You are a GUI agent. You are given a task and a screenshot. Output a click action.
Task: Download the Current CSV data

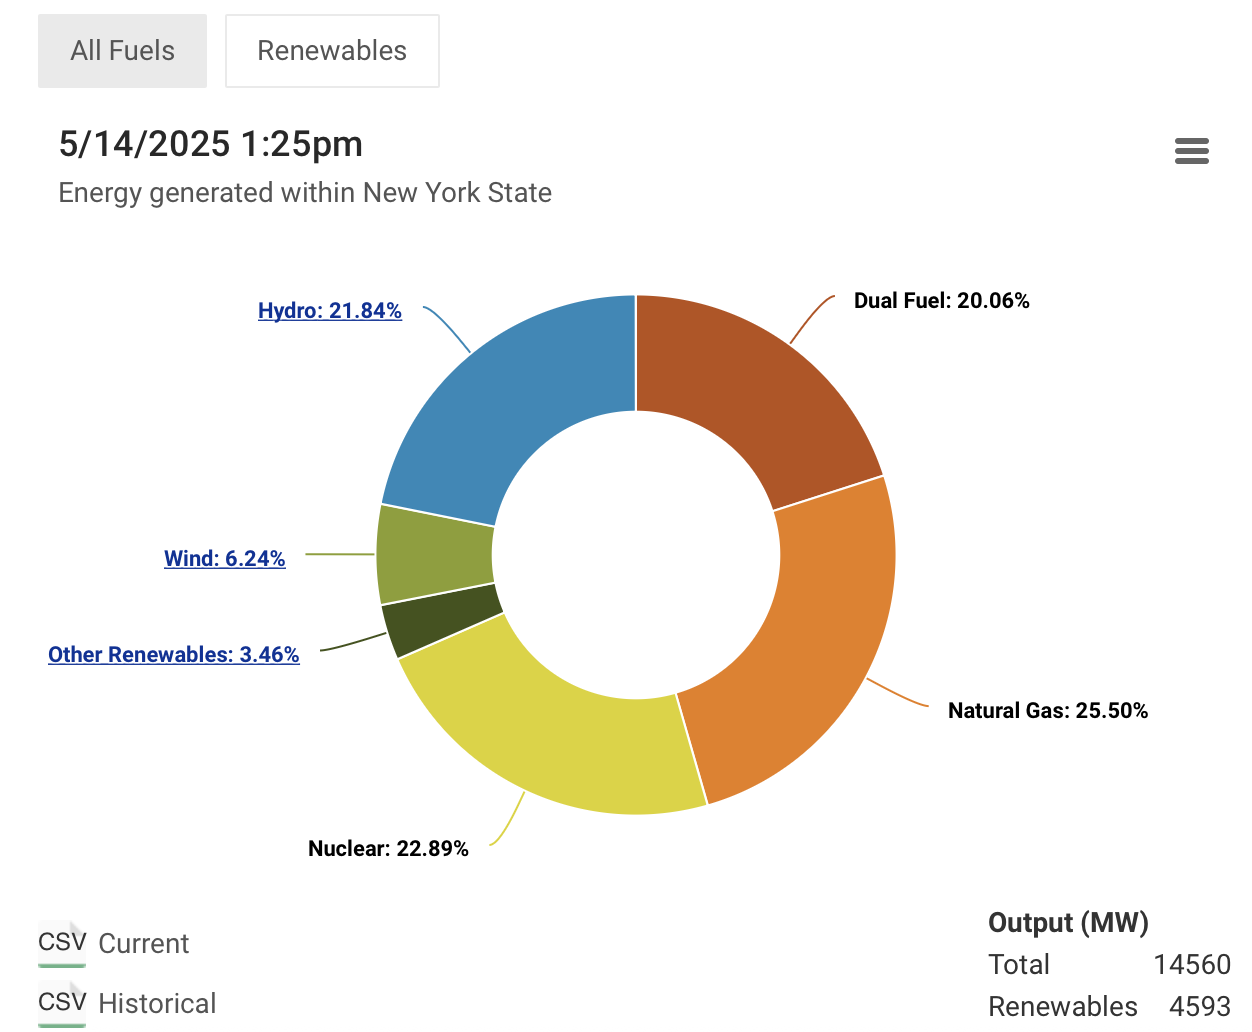[144, 944]
